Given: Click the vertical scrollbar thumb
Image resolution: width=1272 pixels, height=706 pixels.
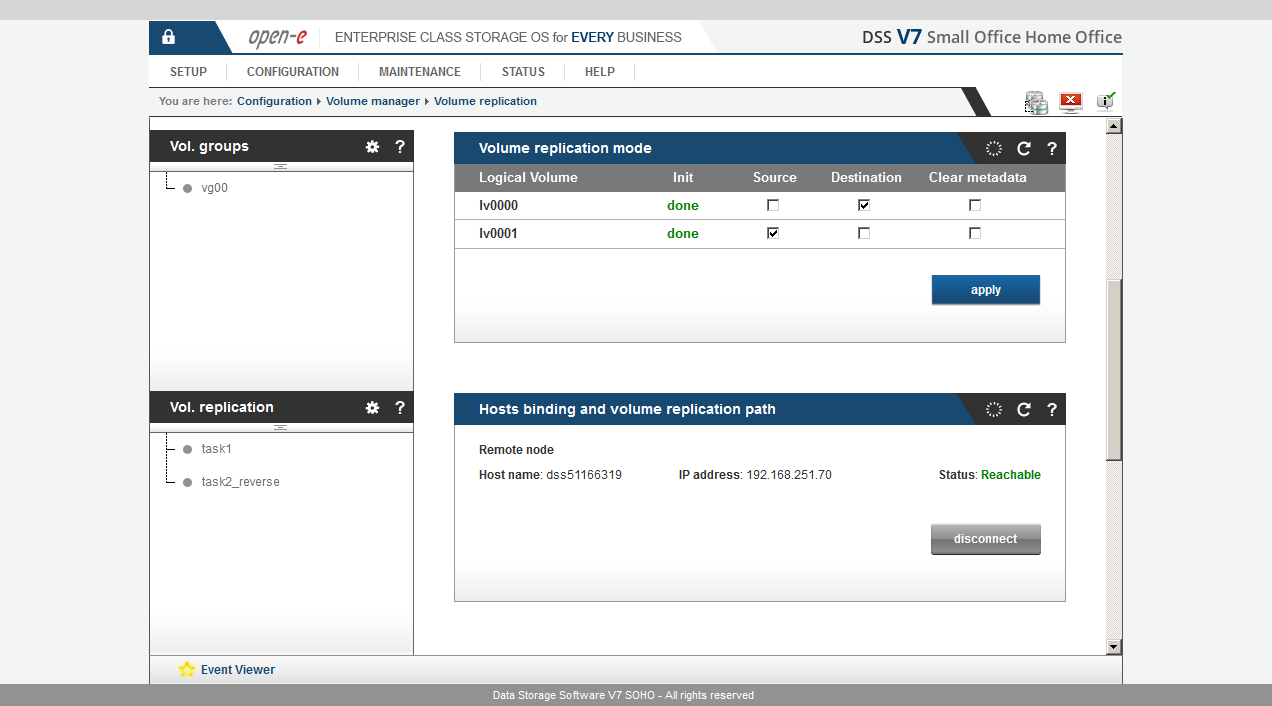Looking at the screenshot, I should (x=1114, y=370).
